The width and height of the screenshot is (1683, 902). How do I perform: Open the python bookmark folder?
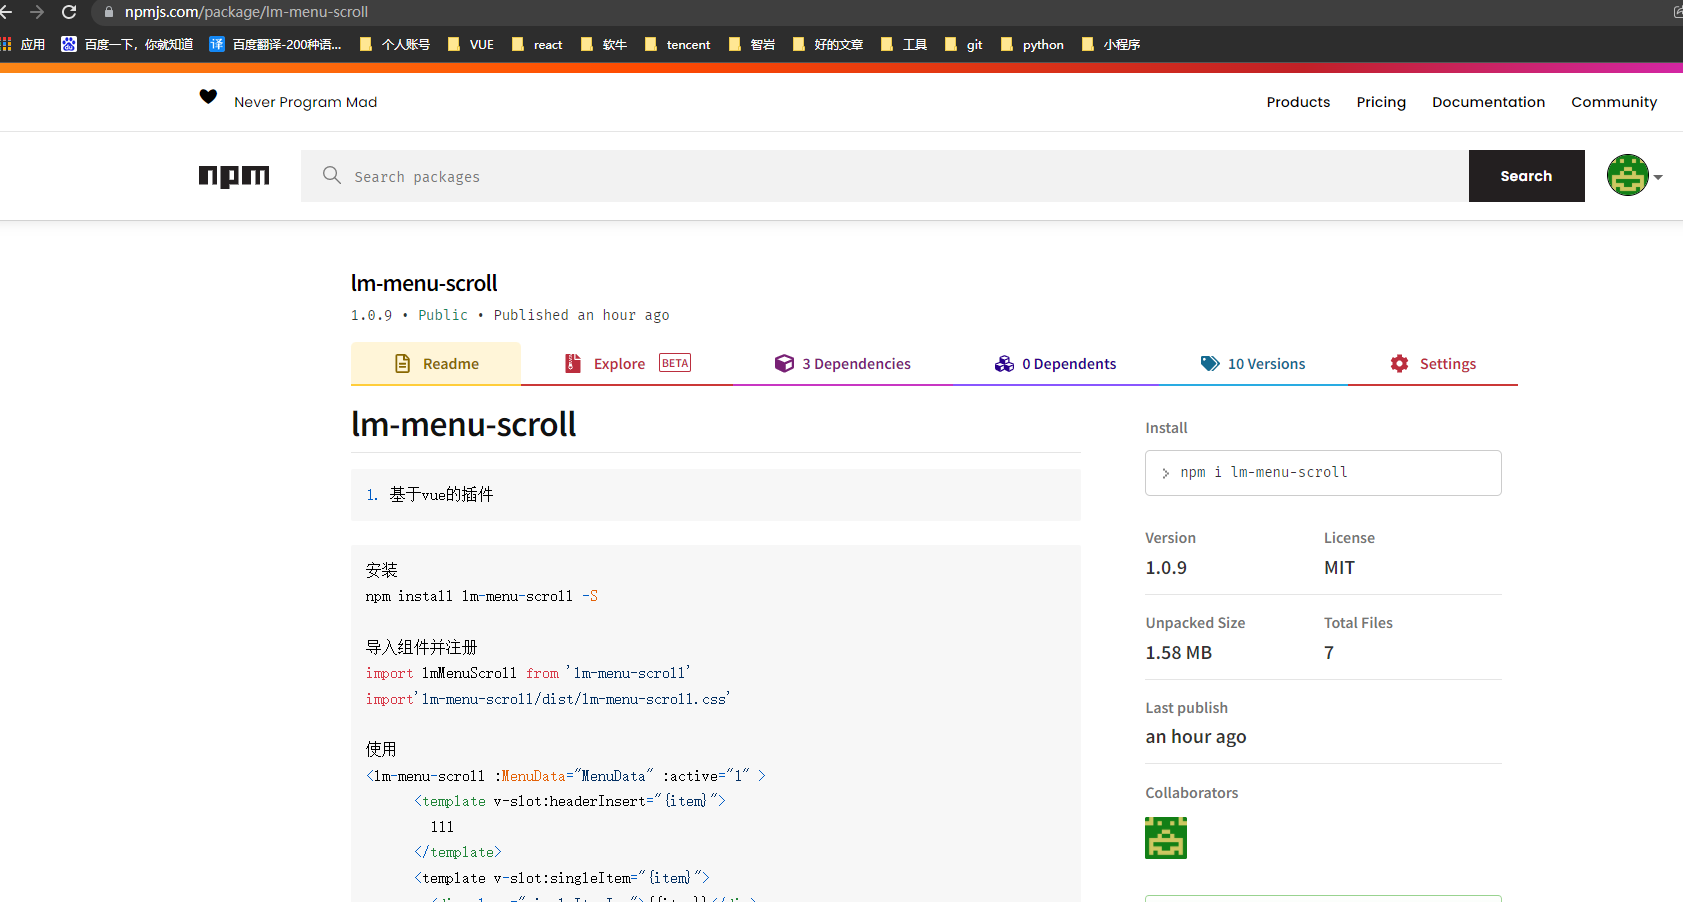point(1032,44)
